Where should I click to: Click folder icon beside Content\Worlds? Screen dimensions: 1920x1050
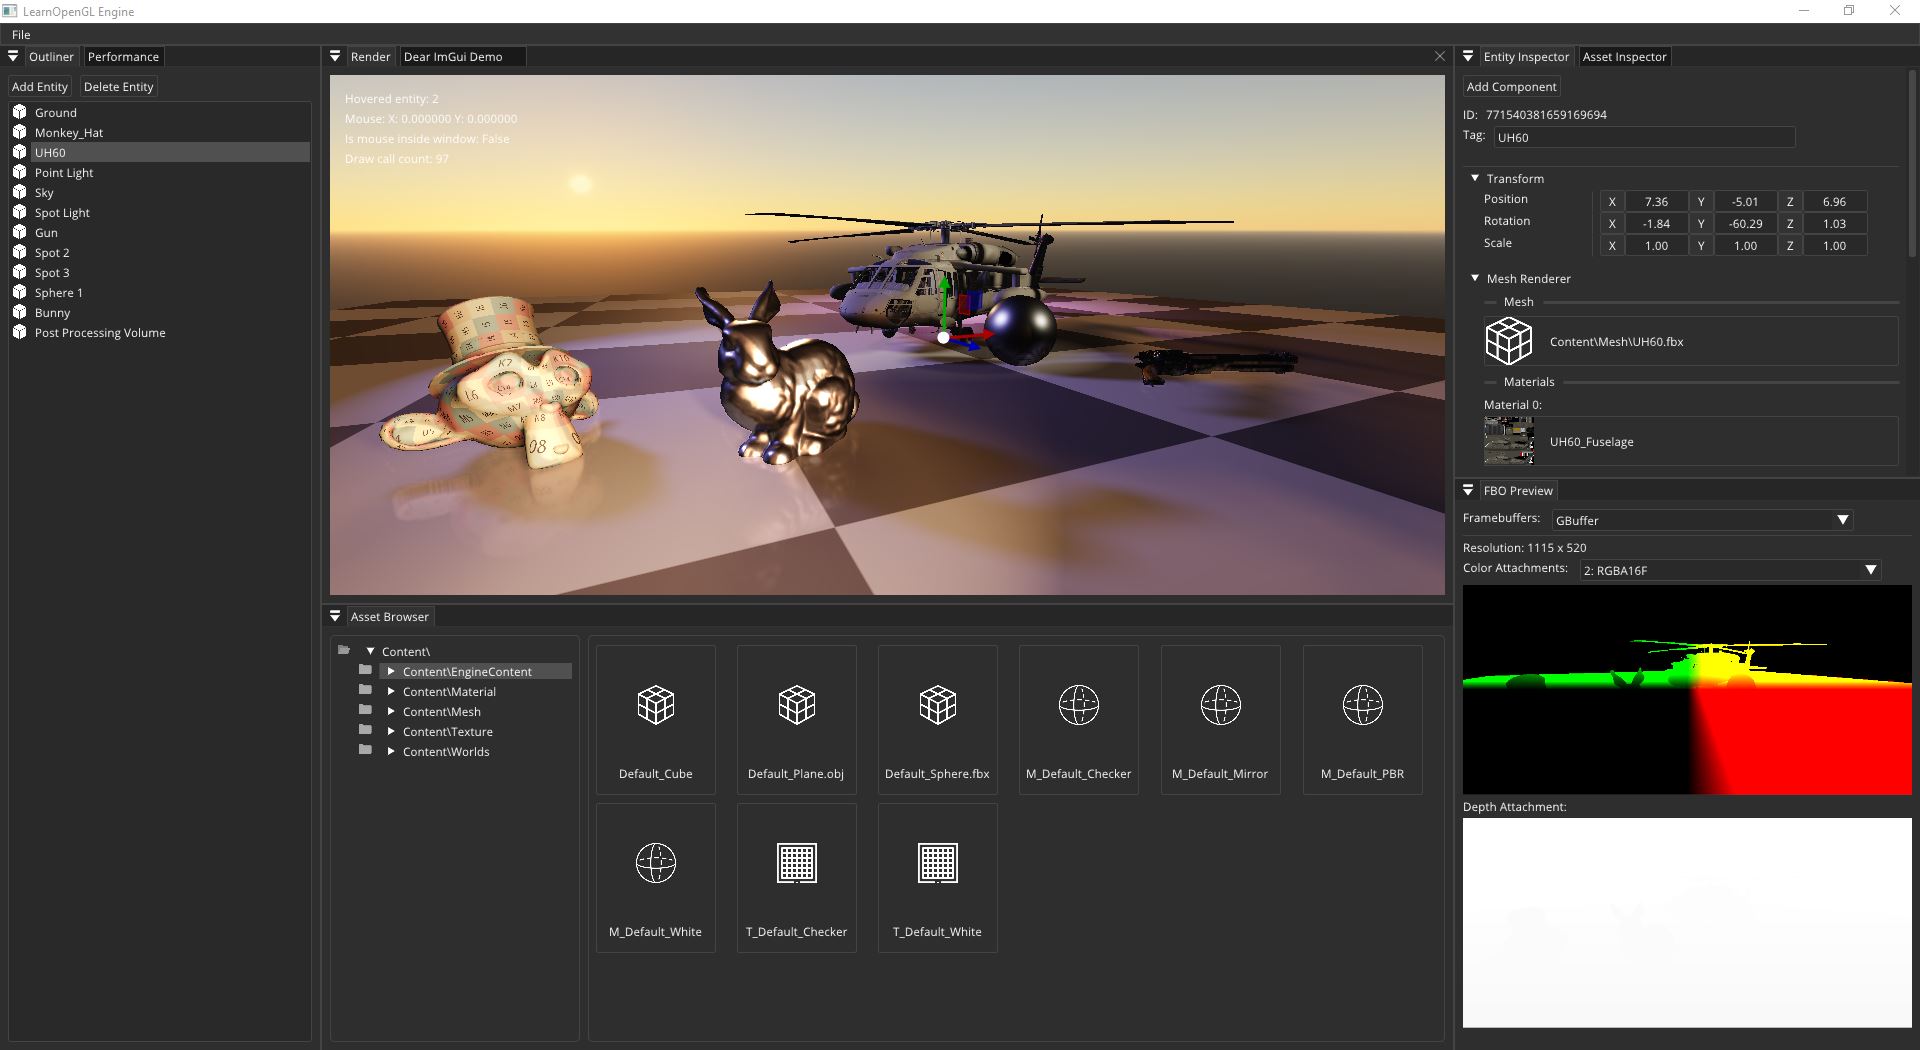[x=365, y=750]
